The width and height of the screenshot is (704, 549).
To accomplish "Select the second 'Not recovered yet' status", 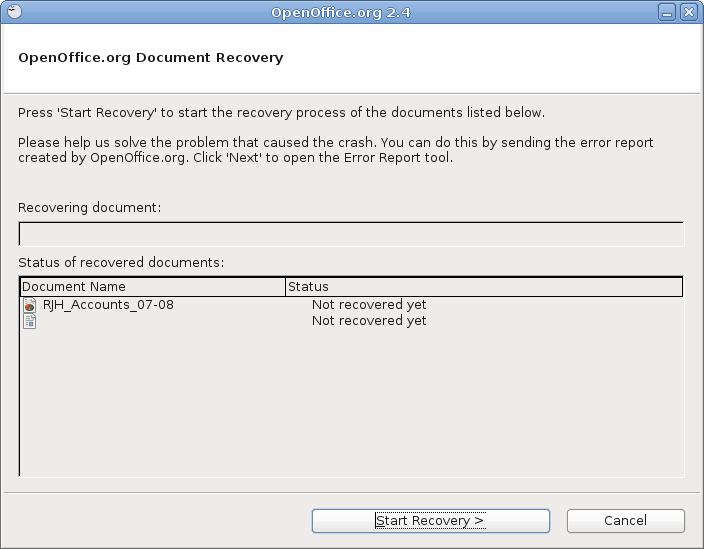I will 369,321.
